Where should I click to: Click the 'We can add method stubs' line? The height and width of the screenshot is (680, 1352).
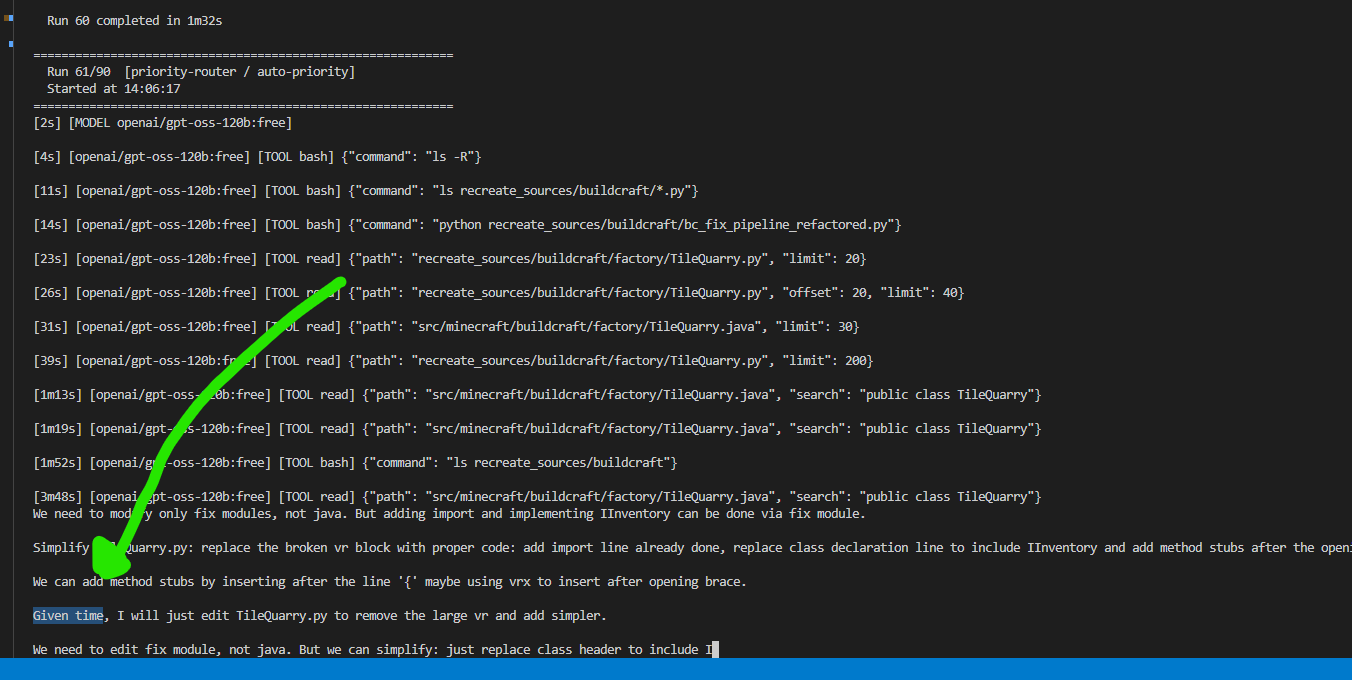pos(390,582)
